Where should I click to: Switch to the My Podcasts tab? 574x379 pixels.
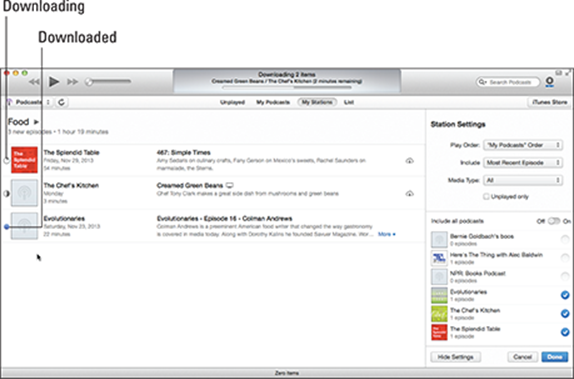click(x=273, y=102)
